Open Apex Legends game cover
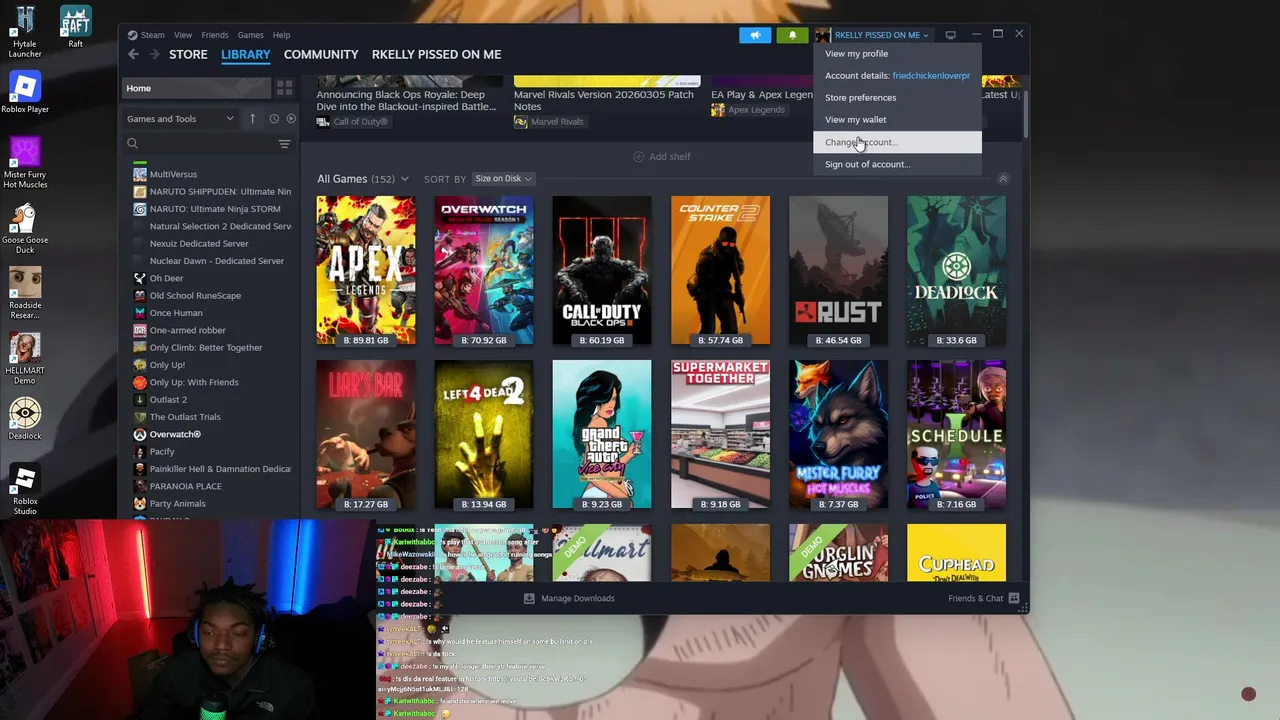Viewport: 1280px width, 720px height. point(365,271)
